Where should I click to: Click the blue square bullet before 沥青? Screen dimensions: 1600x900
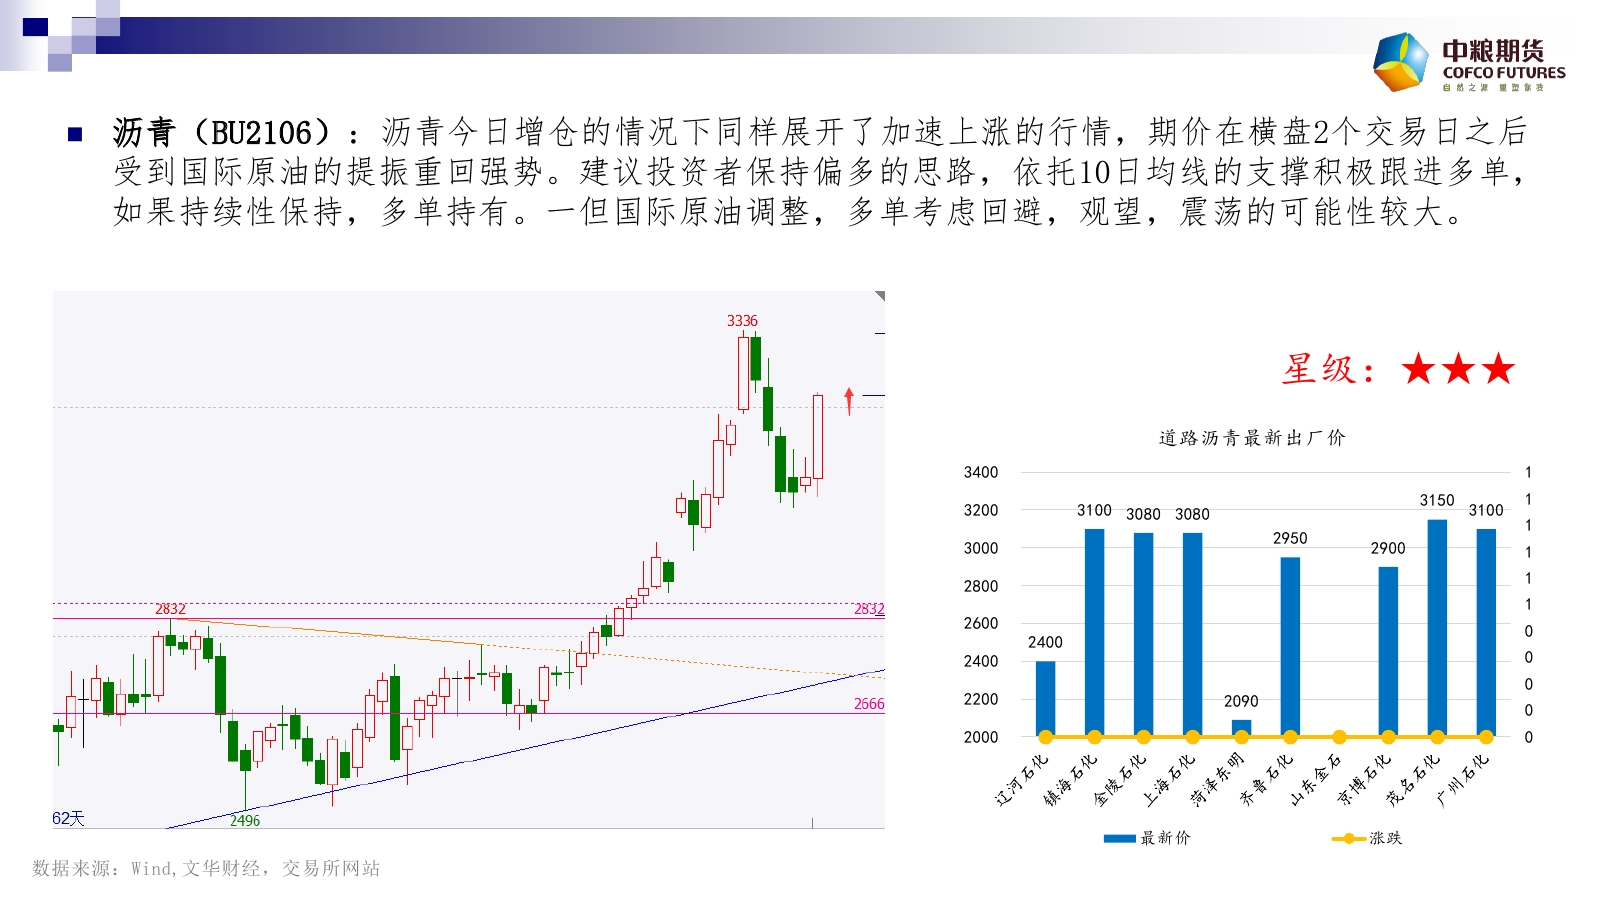(x=75, y=134)
